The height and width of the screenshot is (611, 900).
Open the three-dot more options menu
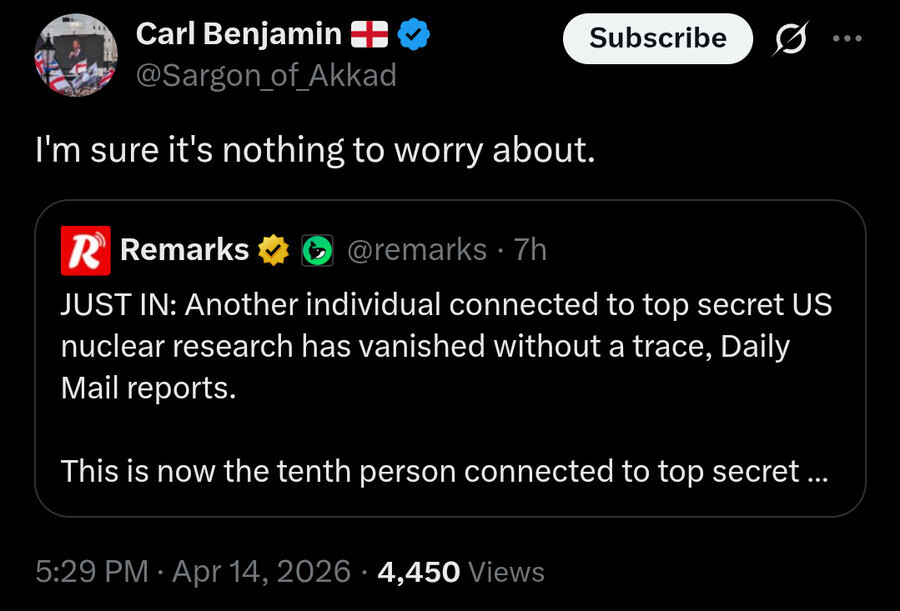[x=847, y=38]
